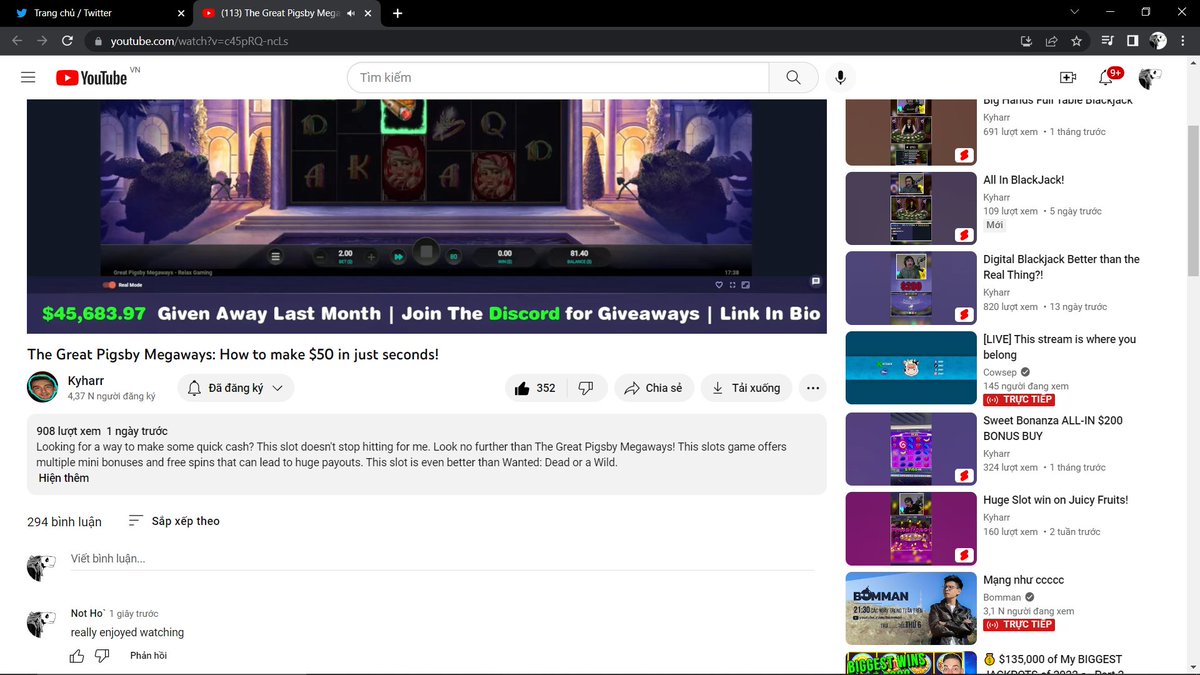The image size is (1200, 675).
Task: Mute the YouTube tab audio icon
Action: coord(351,13)
